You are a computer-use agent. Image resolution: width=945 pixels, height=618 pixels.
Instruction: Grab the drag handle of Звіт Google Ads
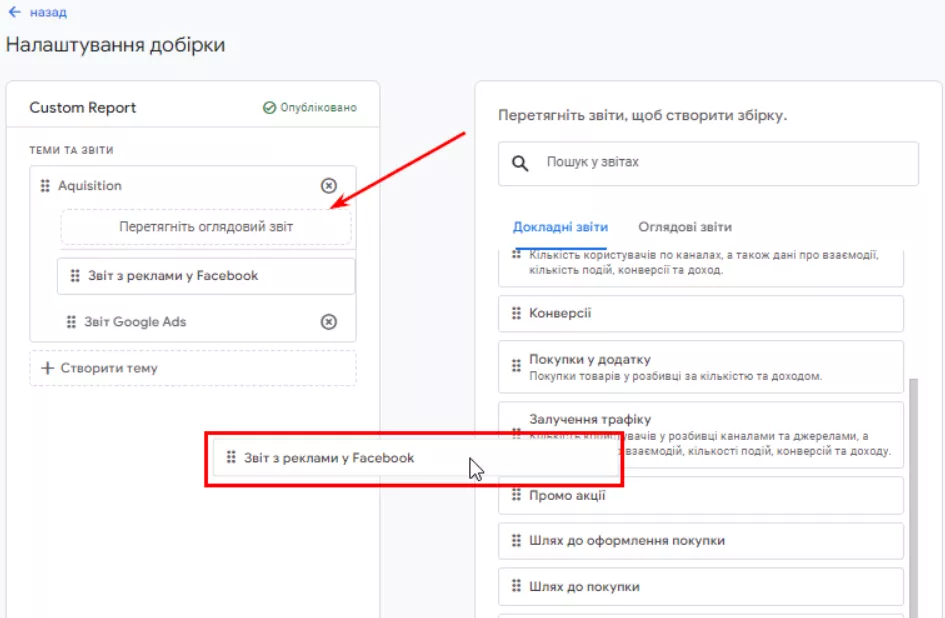71,322
